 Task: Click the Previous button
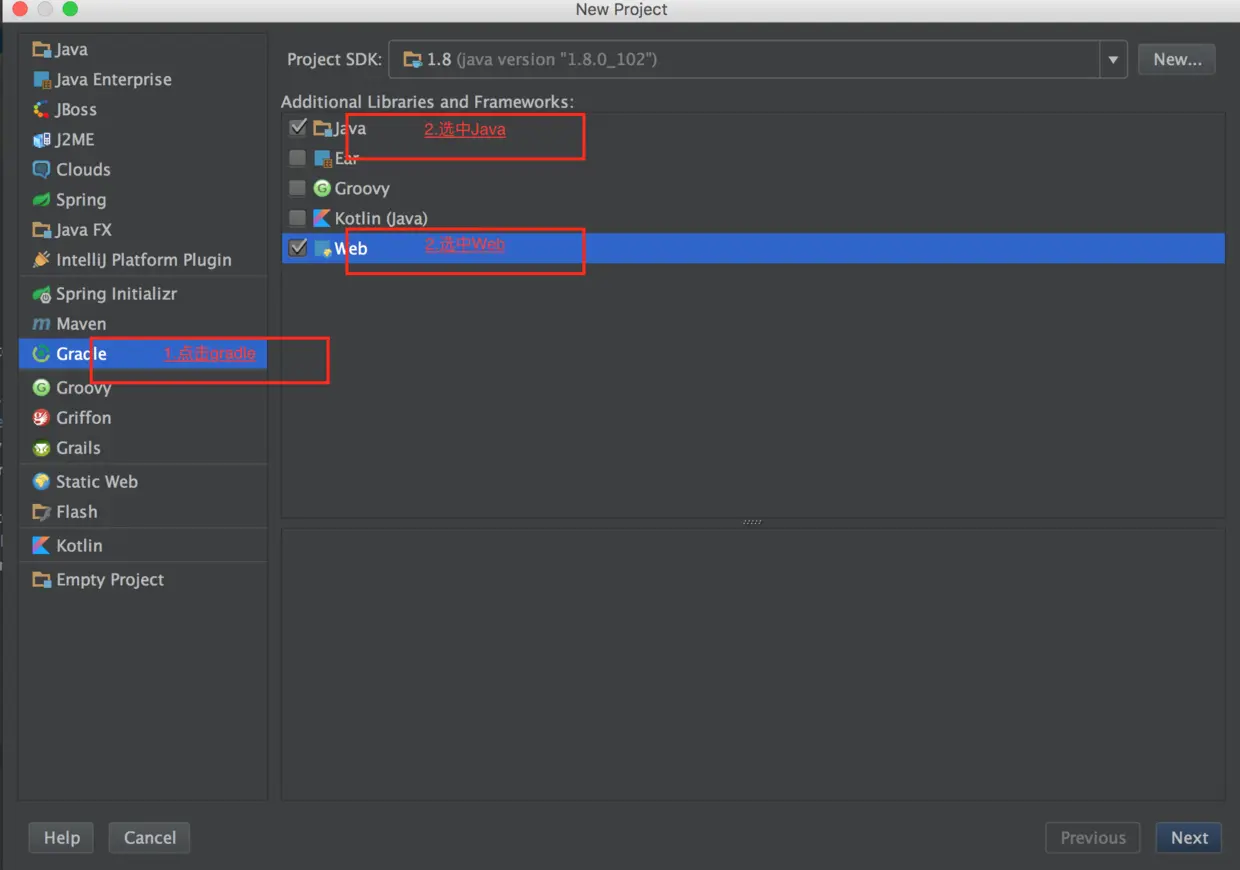tap(1093, 838)
